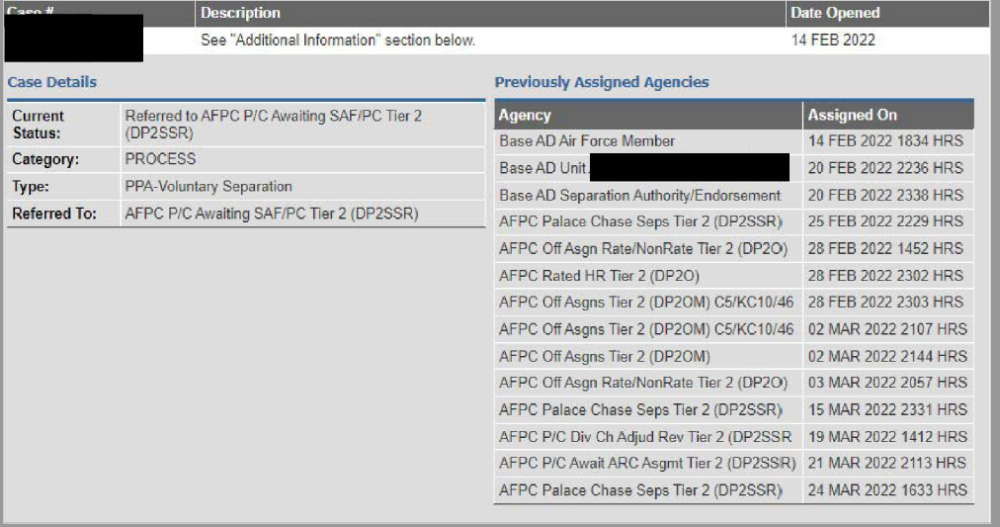The width and height of the screenshot is (1000, 527).
Task: Click the Referred To field value
Action: point(271,213)
